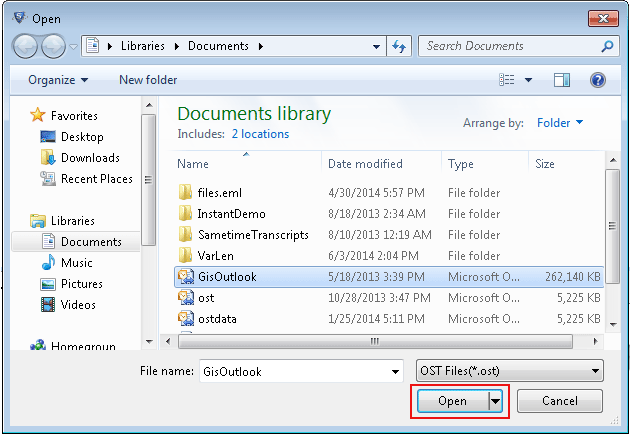Click the refresh icon beside address bar
Screen dimensions: 630x434
coord(399,46)
